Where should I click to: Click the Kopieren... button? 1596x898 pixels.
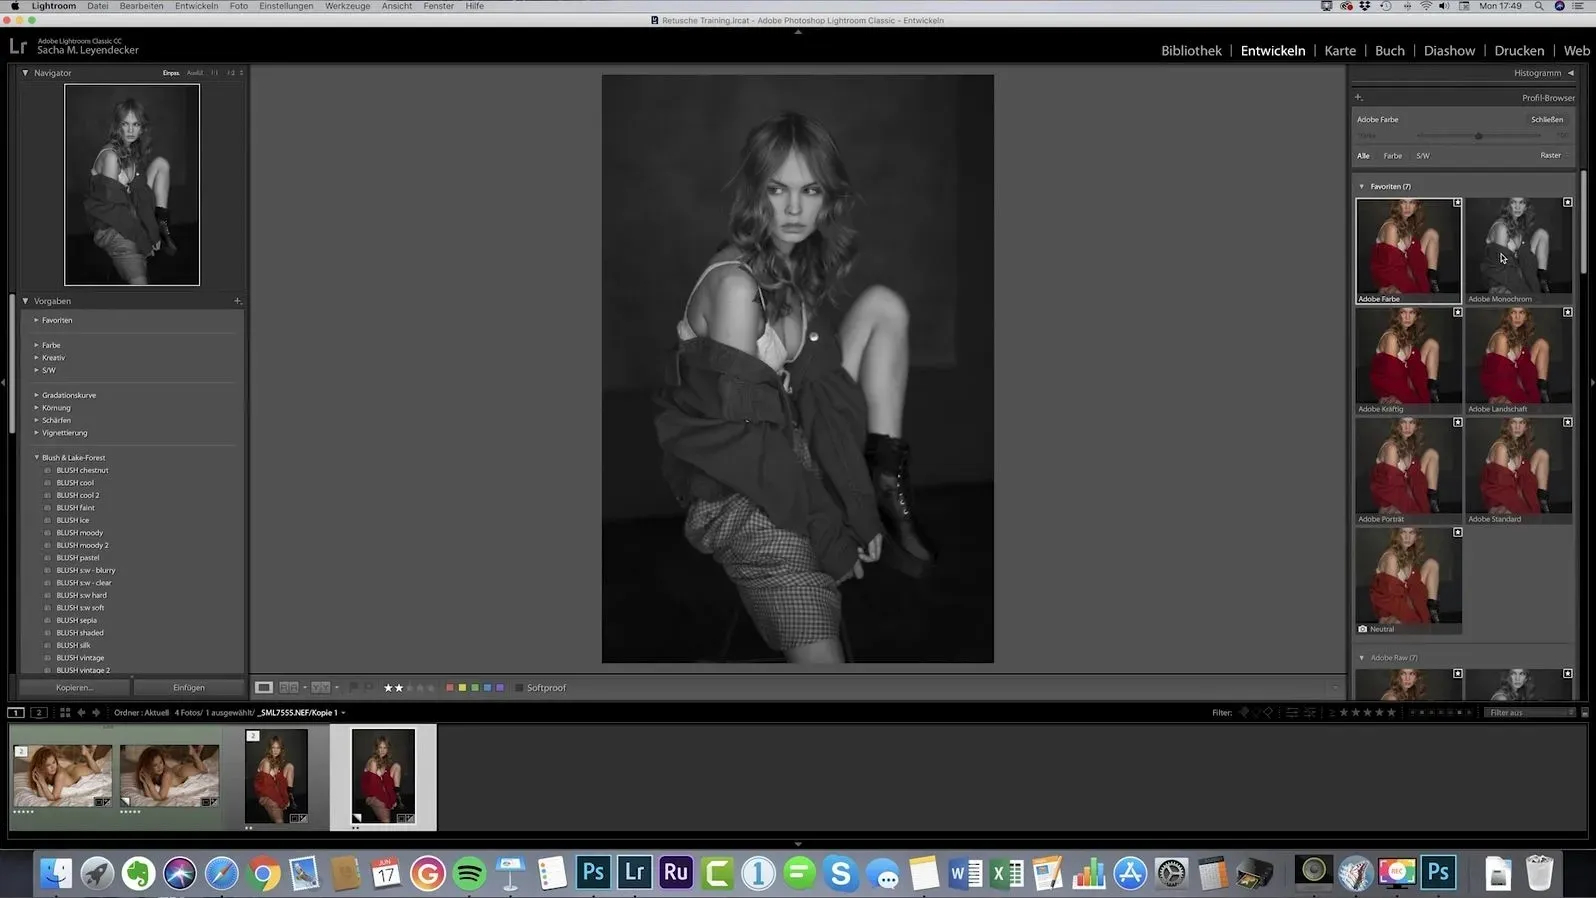(74, 688)
